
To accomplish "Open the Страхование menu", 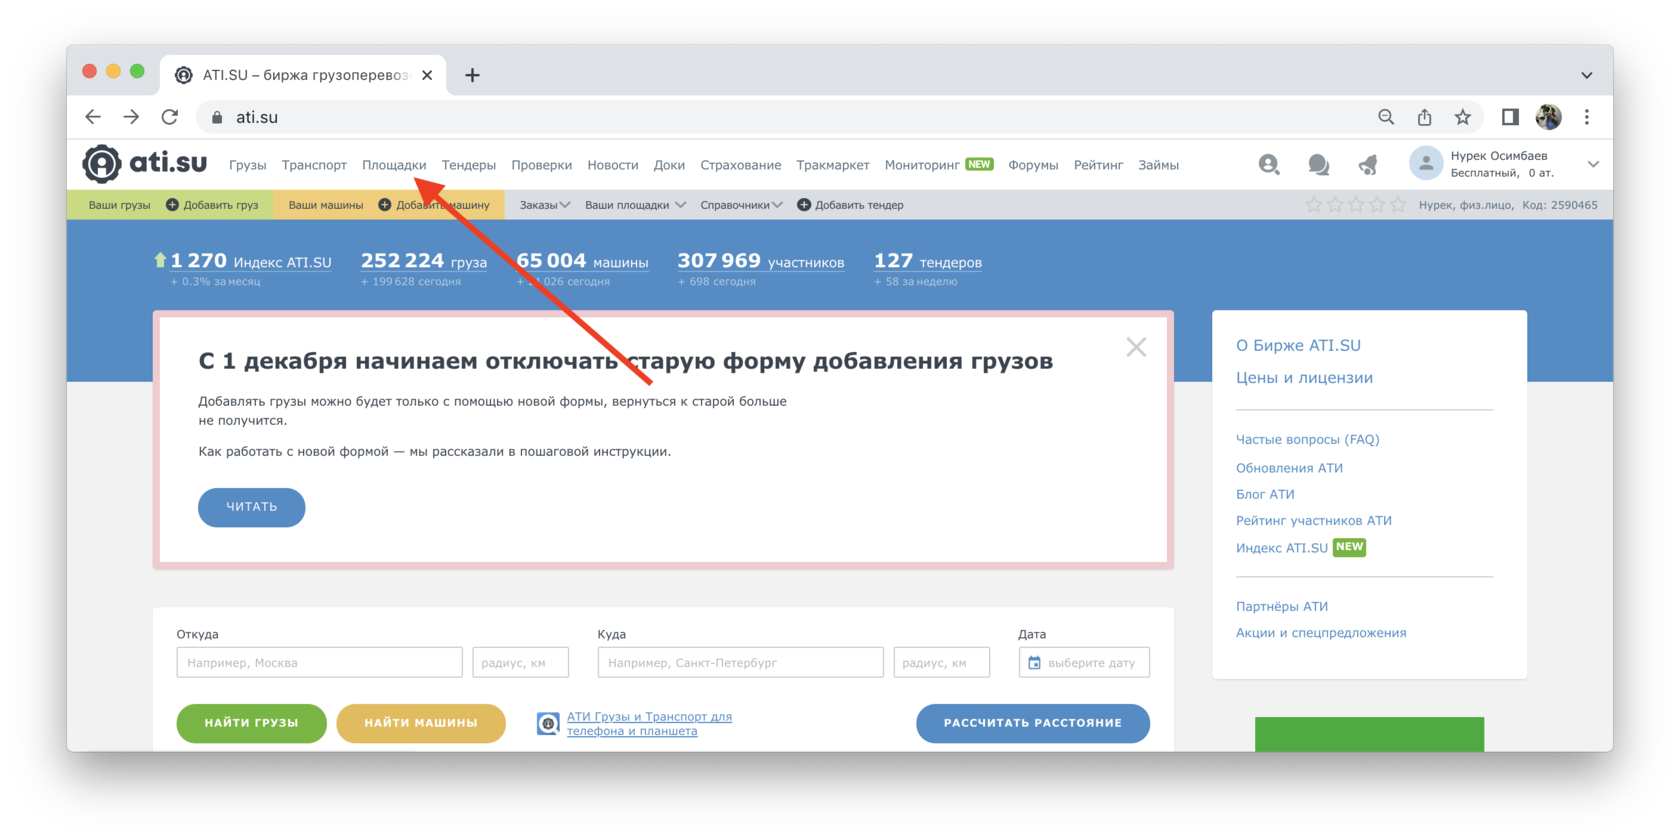I will click(741, 165).
